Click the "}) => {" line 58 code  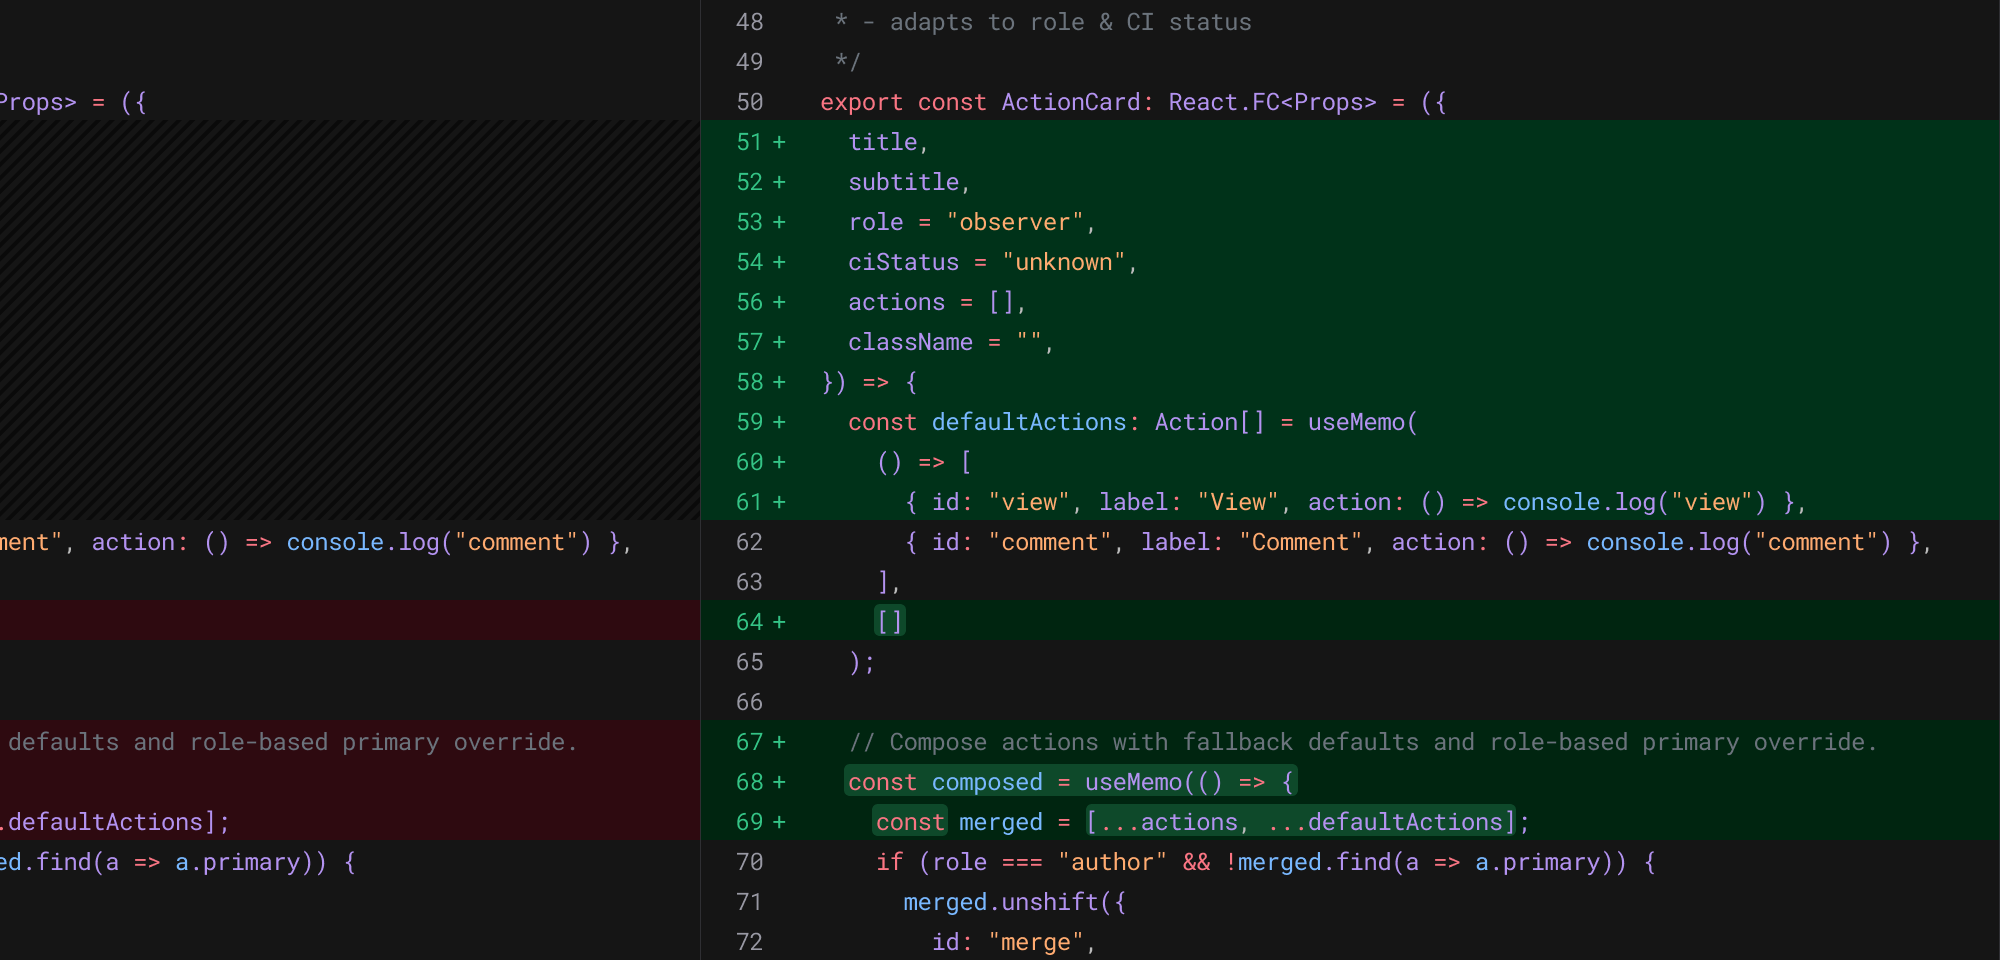point(869,382)
